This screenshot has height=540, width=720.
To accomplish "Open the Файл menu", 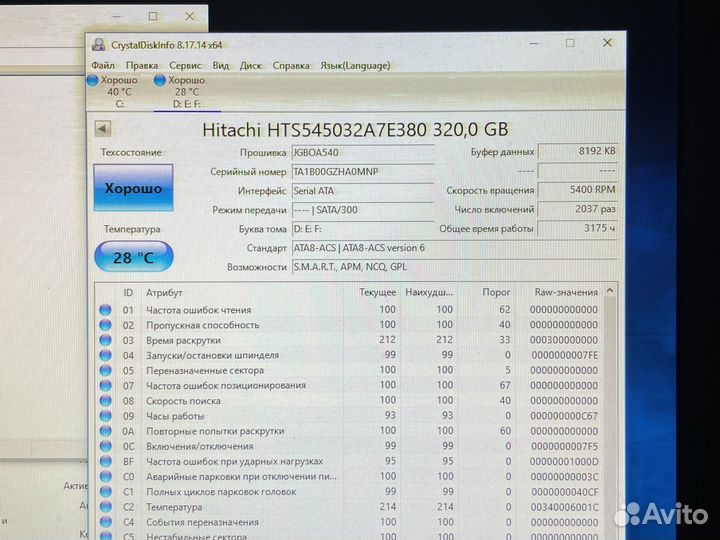I will (103, 65).
